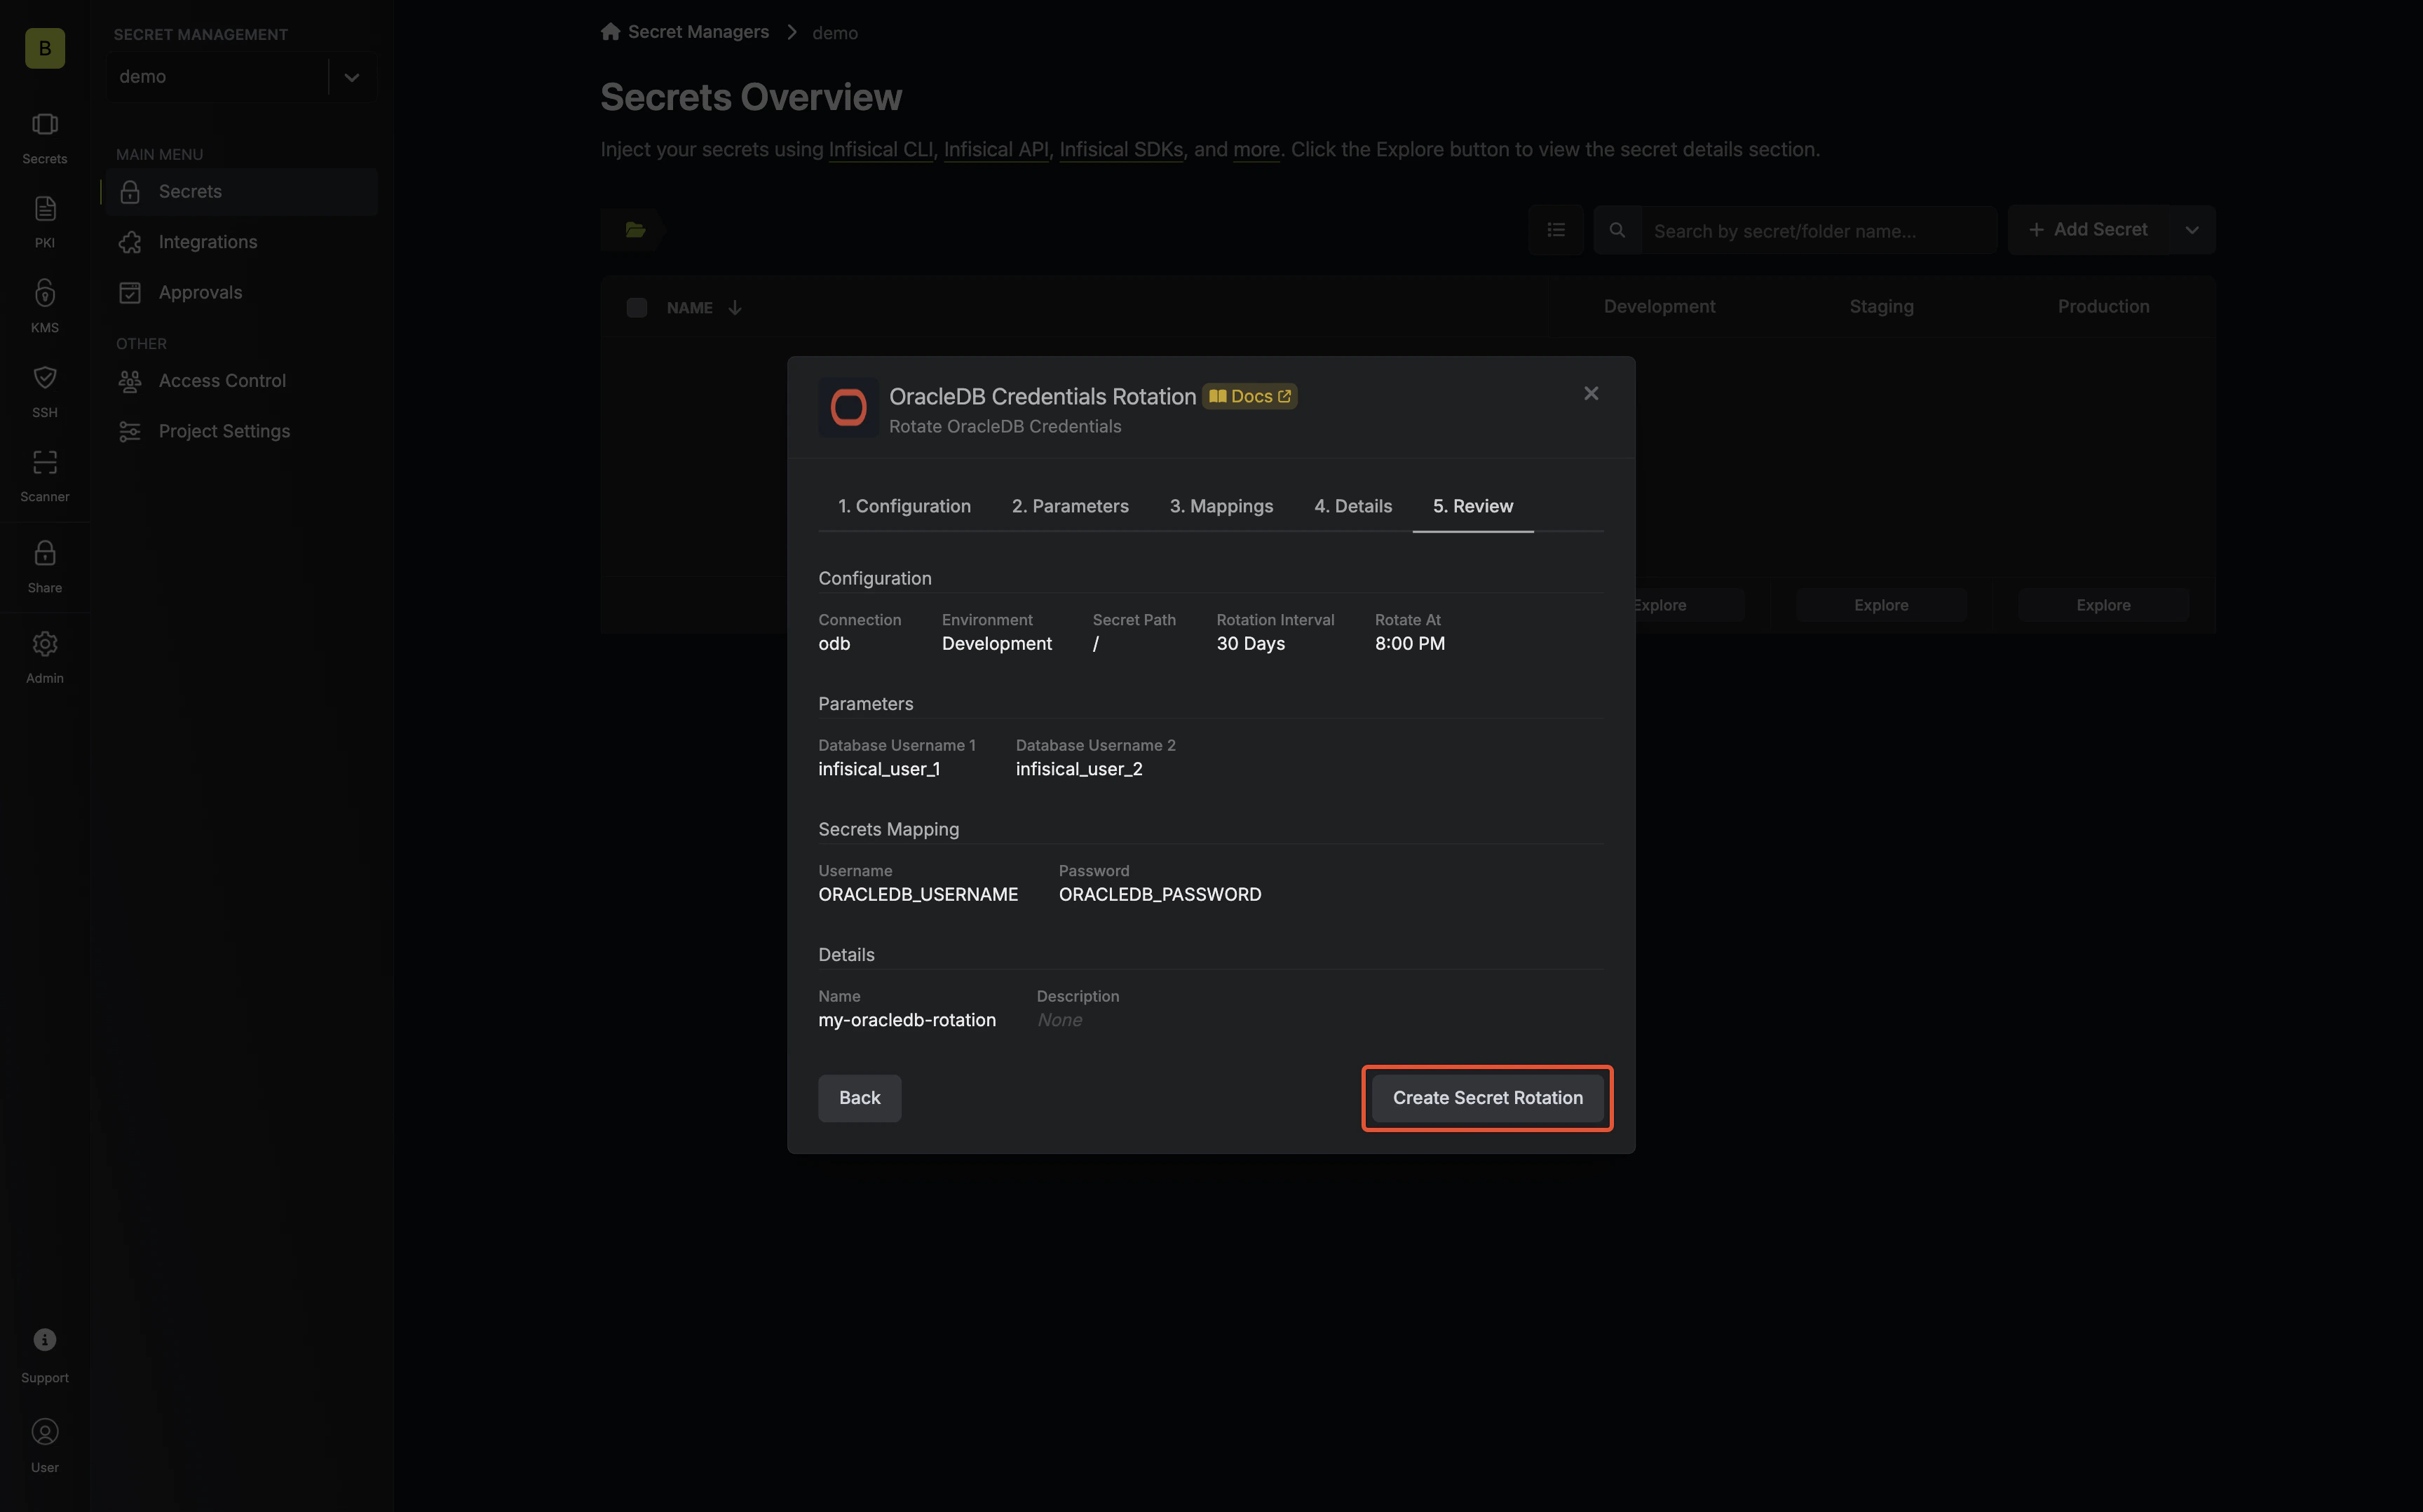Click the Explore button under Staging

(x=1881, y=605)
